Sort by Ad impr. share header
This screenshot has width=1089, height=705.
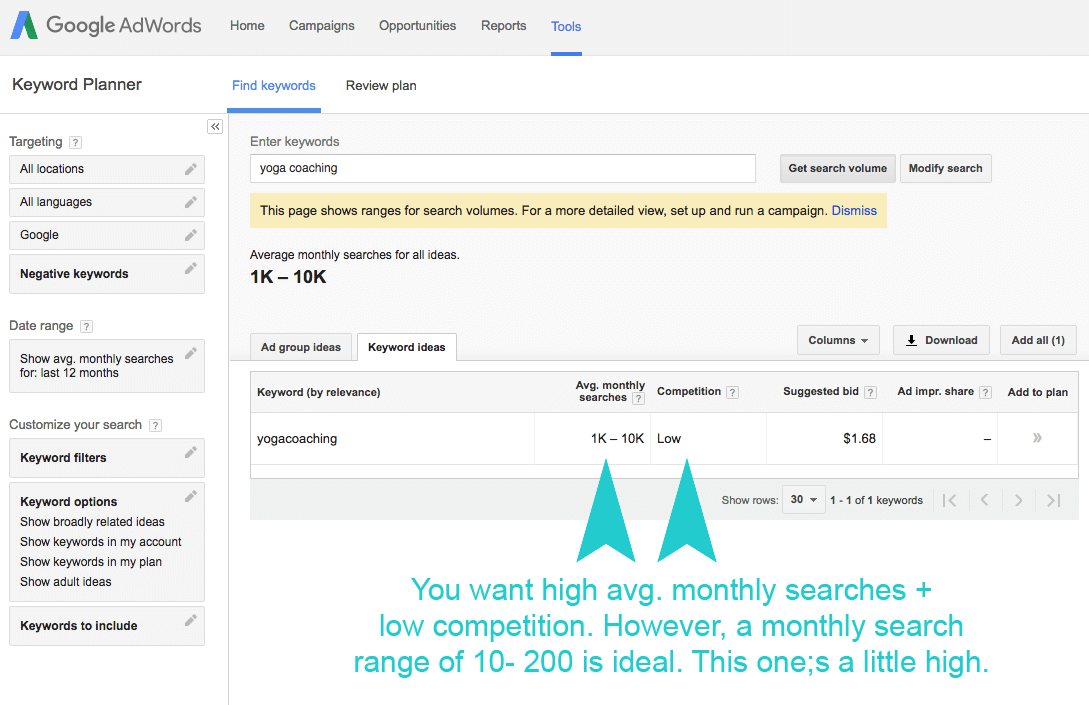(x=935, y=392)
